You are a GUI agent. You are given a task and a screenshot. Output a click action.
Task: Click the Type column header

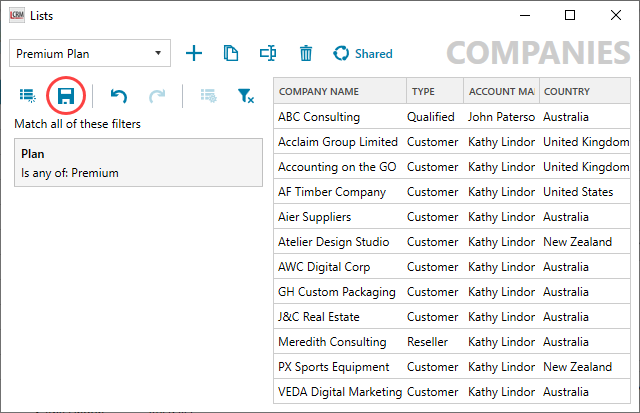click(x=433, y=92)
